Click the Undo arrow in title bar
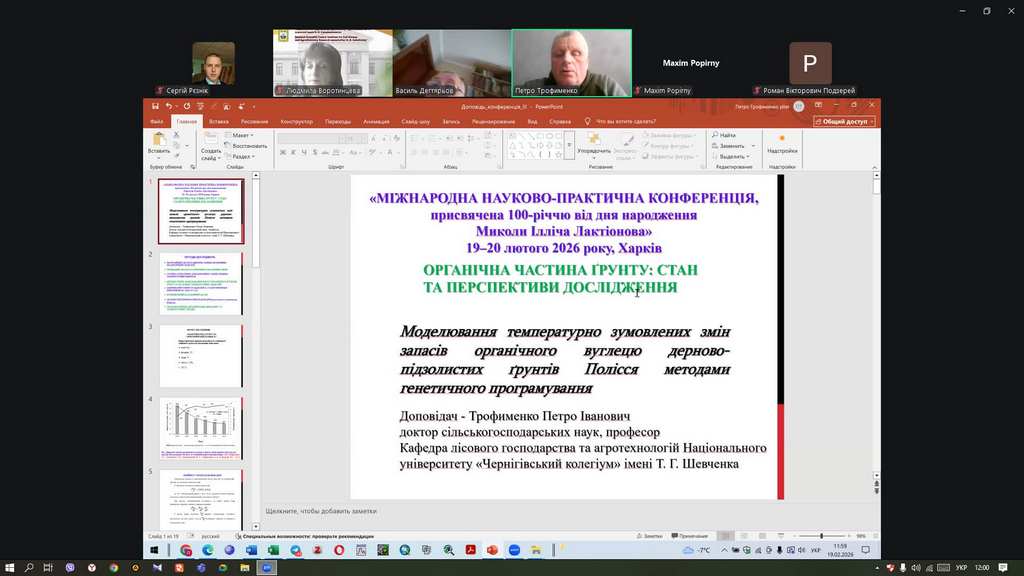This screenshot has height=576, width=1024. pyautogui.click(x=171, y=105)
